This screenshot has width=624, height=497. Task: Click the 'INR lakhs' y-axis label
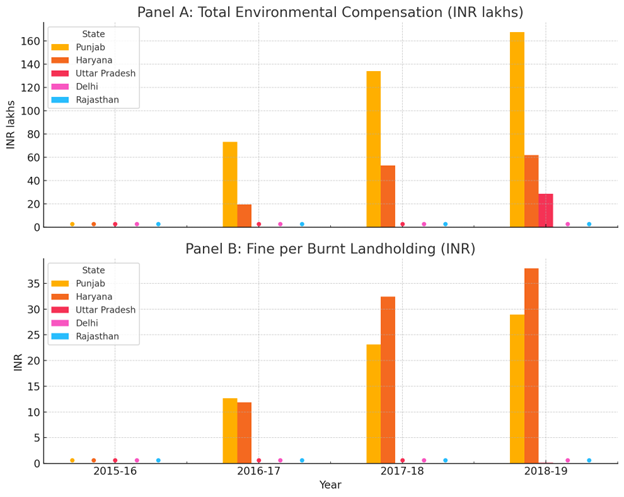pos(12,125)
